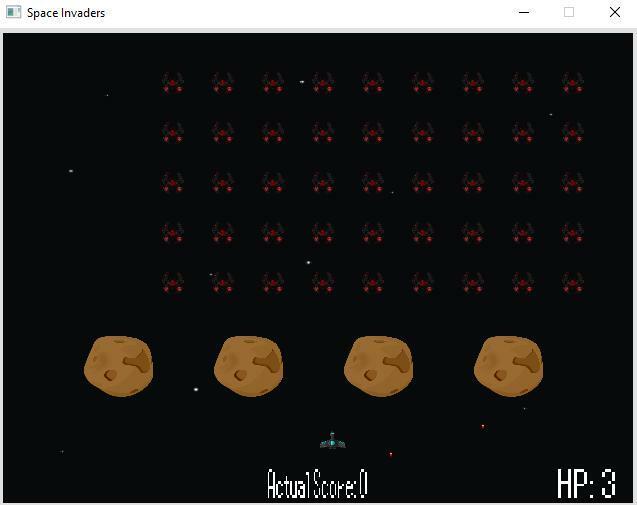Image resolution: width=637 pixels, height=505 pixels.
Task: Click the first invader in the third row
Action: [173, 182]
